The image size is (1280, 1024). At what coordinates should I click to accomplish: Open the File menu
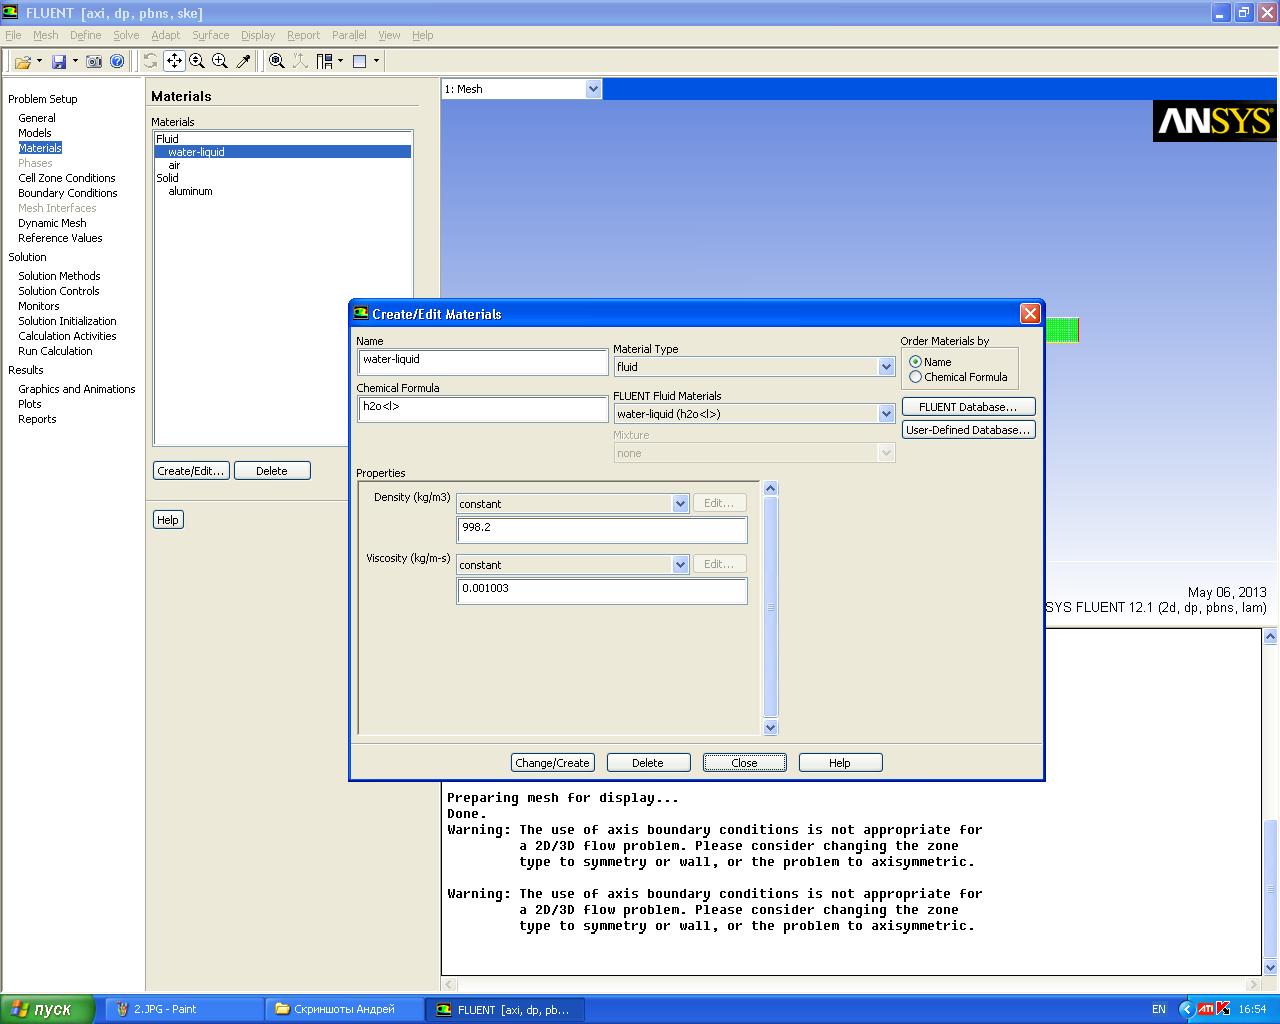pyautogui.click(x=13, y=35)
